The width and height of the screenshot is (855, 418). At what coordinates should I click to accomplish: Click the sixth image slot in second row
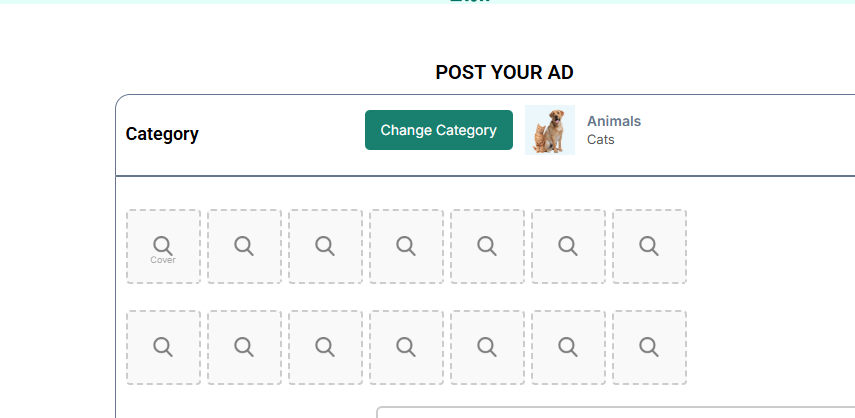click(568, 347)
